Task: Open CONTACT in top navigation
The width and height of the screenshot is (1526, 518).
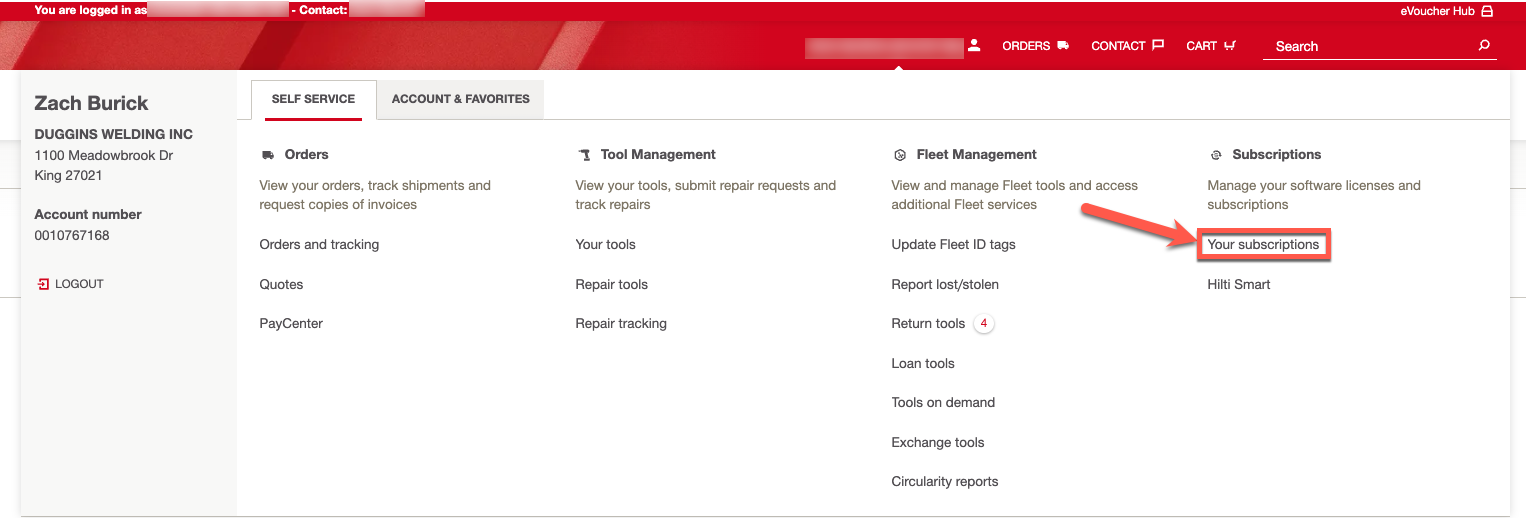Action: (1118, 46)
